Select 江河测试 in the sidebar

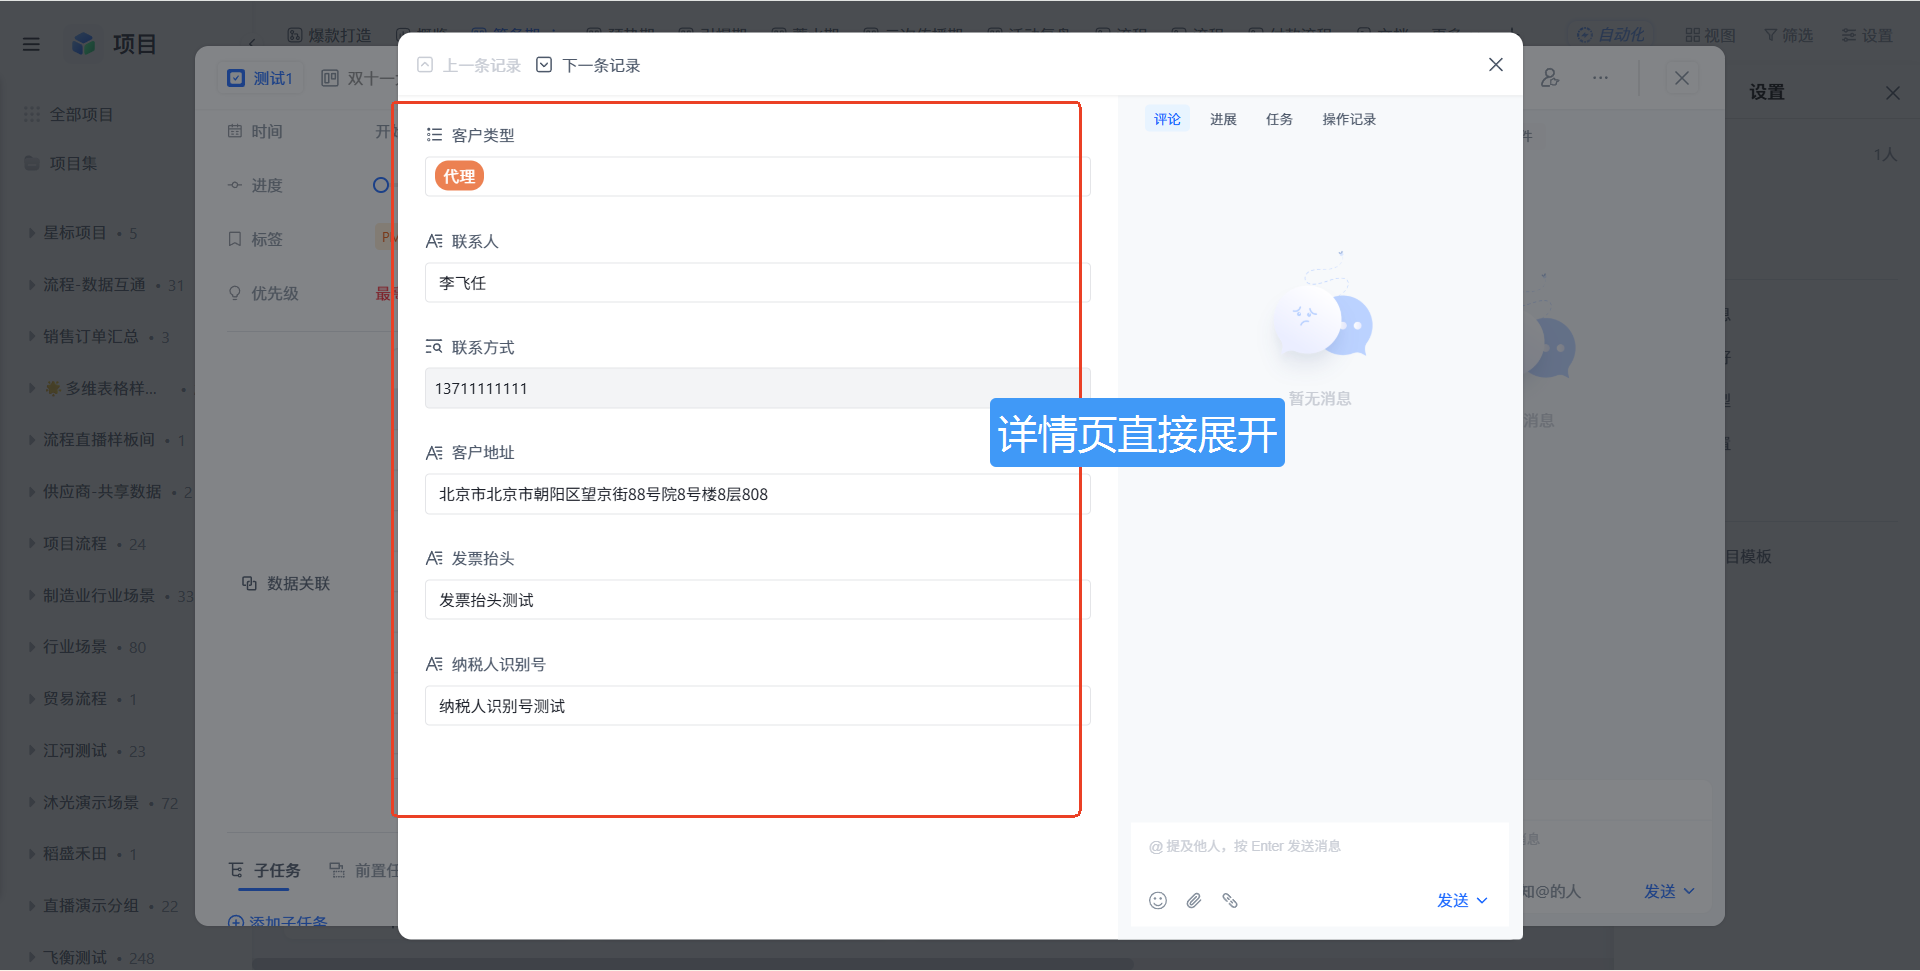tap(75, 750)
